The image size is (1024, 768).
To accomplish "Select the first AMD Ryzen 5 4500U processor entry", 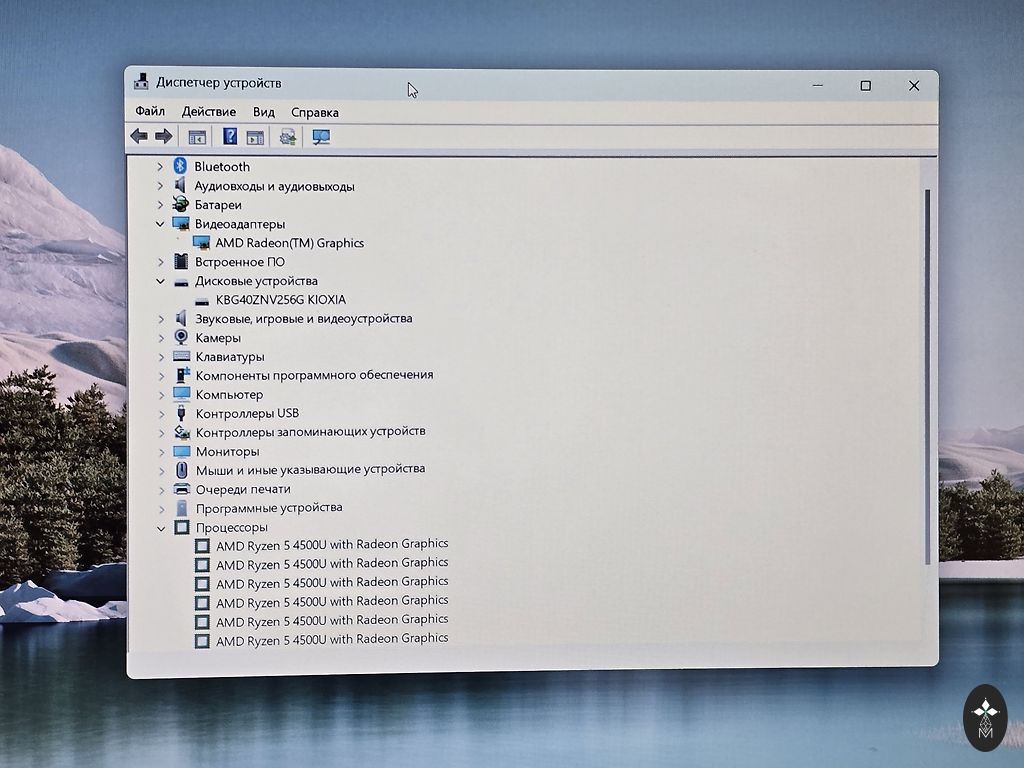I will (x=331, y=545).
